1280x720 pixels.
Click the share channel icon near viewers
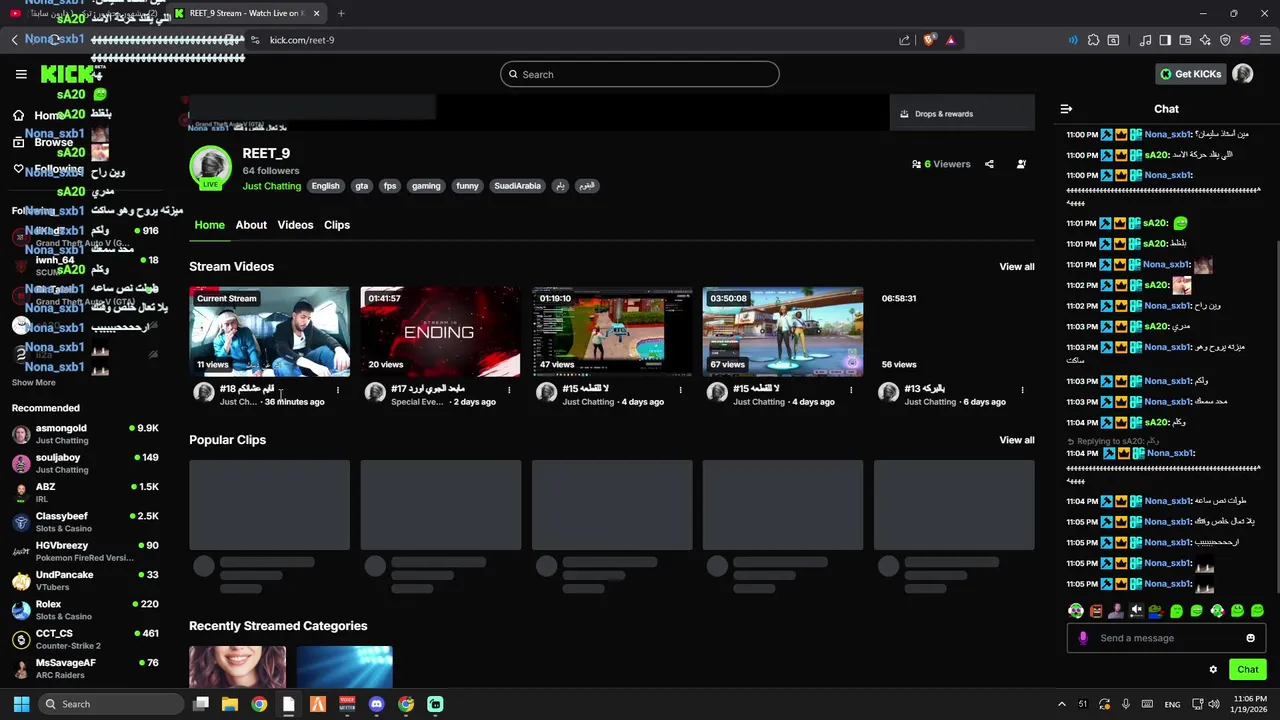(989, 164)
